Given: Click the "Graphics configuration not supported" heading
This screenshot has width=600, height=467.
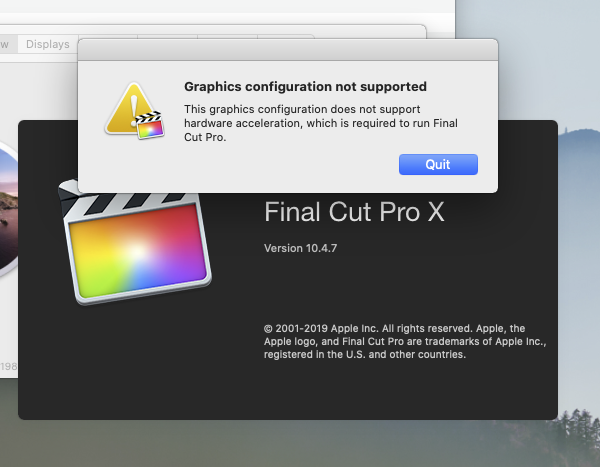Looking at the screenshot, I should pos(305,87).
